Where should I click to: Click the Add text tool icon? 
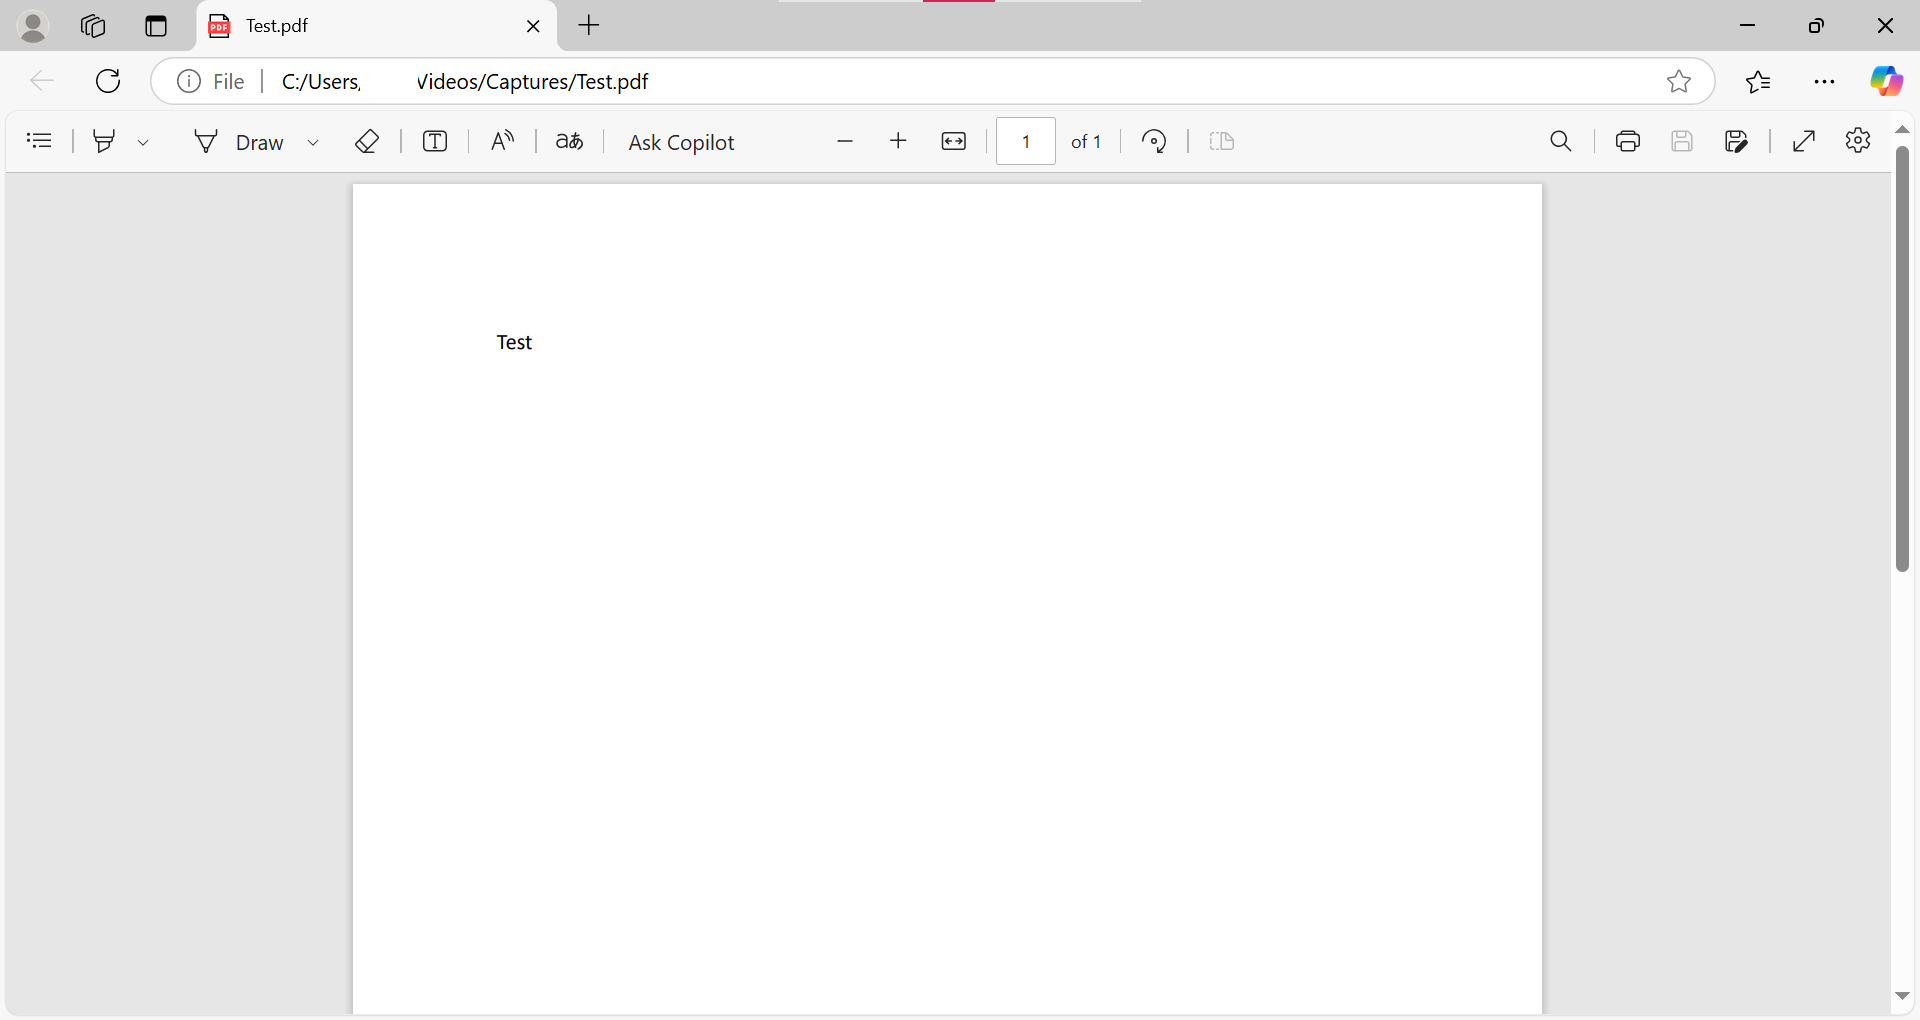coord(435,141)
